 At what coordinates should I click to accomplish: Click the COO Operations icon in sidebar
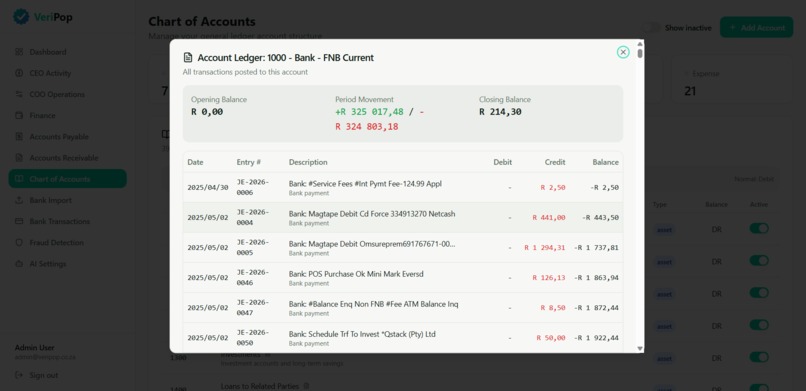19,94
